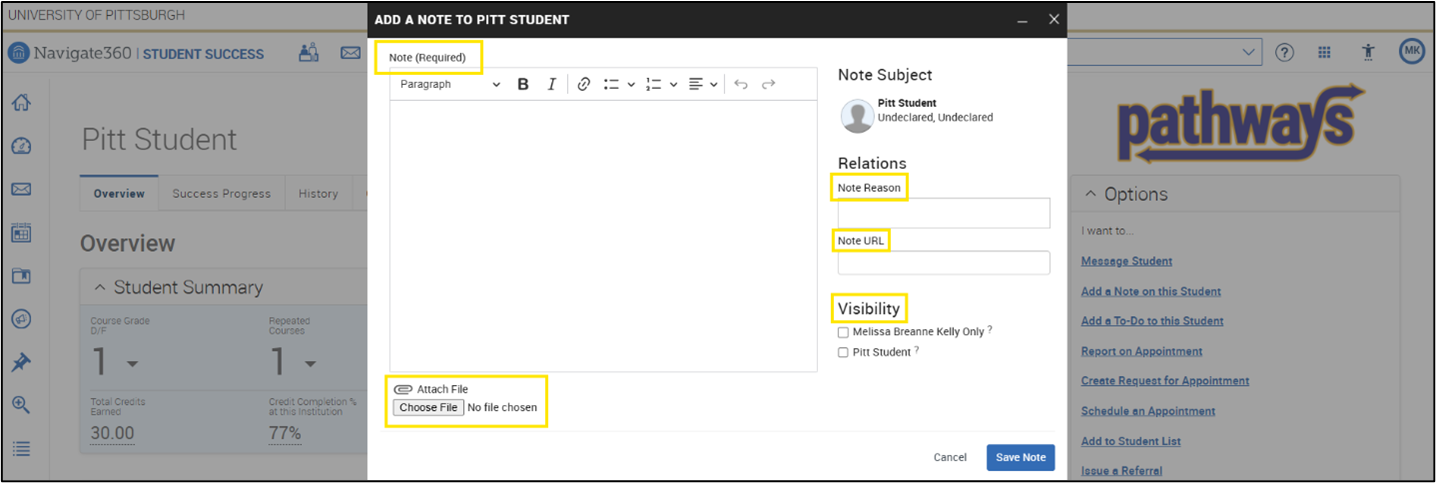
Task: Click help mark beside Melissa Breanne Kelly Only
Action: pos(990,330)
